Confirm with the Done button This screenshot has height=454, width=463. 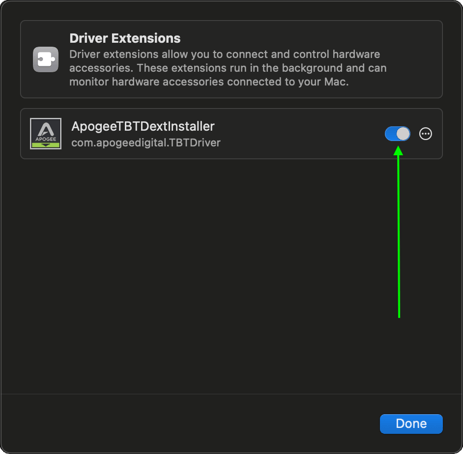[411, 424]
